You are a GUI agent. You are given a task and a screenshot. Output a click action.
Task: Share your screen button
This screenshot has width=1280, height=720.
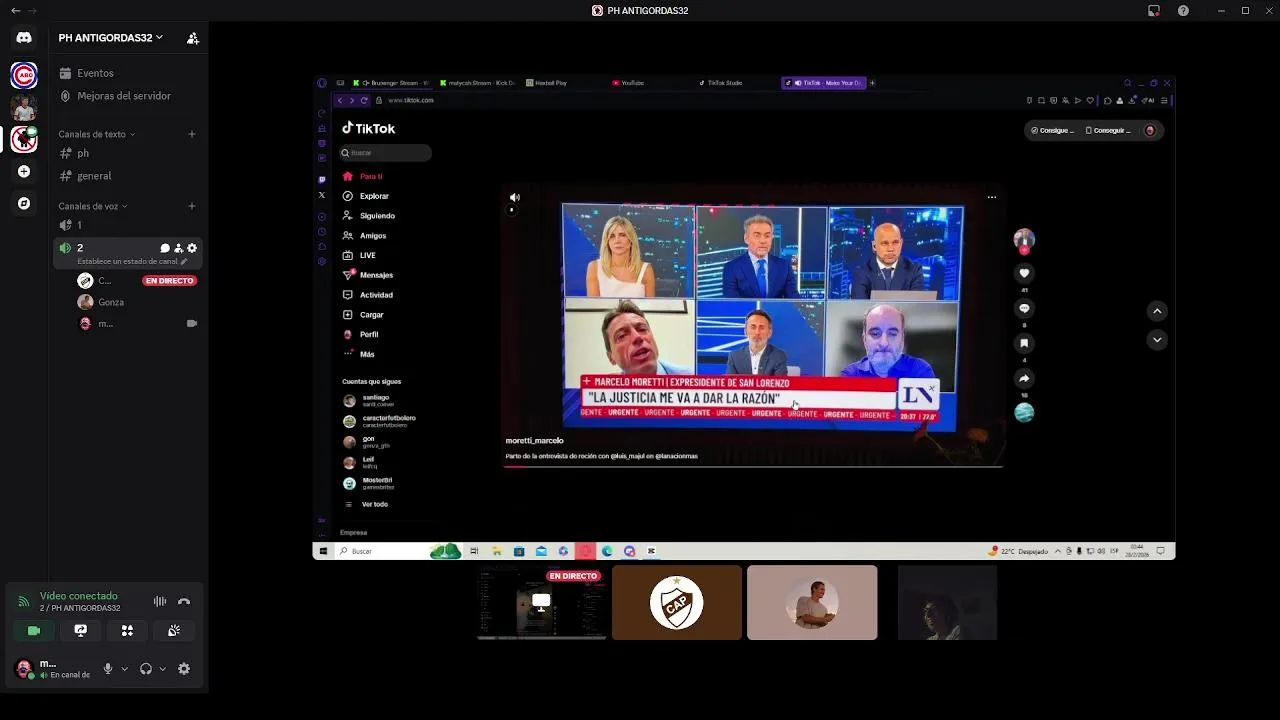click(x=81, y=631)
